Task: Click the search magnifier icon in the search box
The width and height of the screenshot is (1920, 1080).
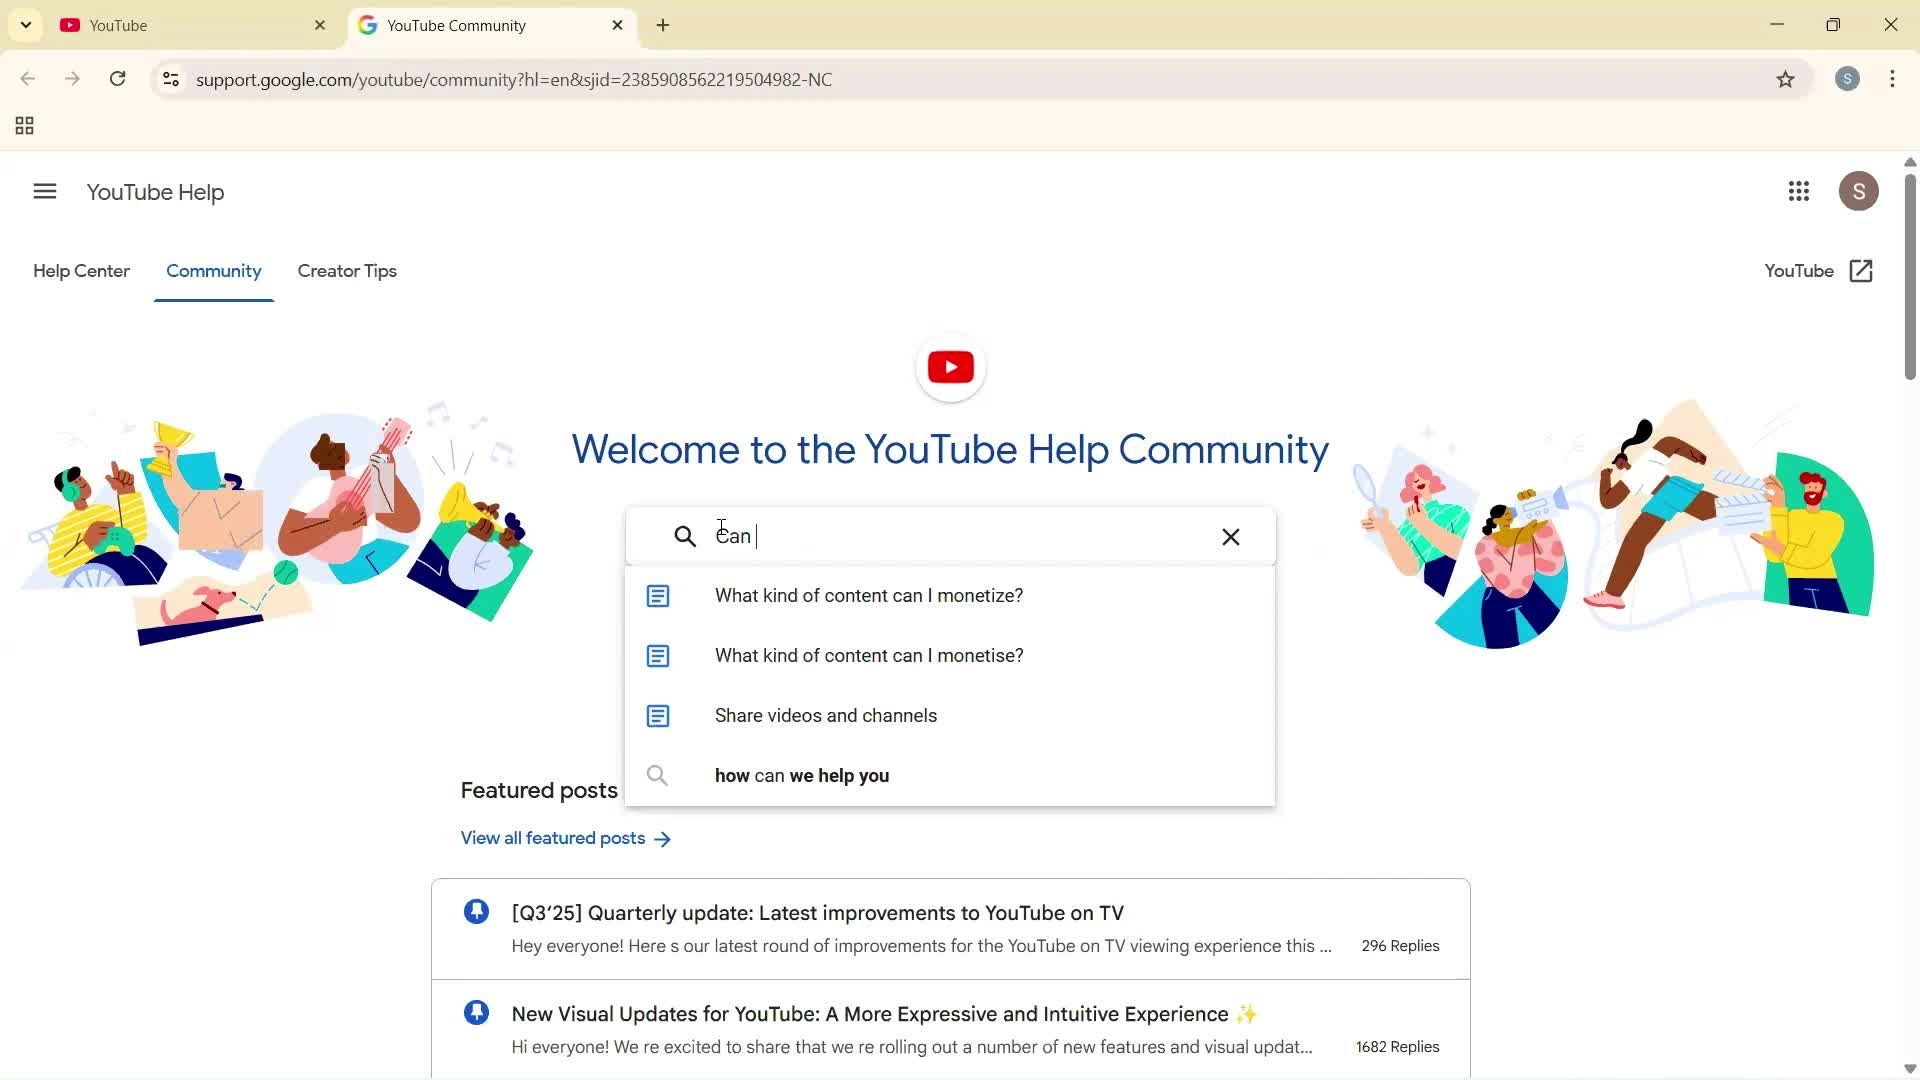Action: (x=684, y=536)
